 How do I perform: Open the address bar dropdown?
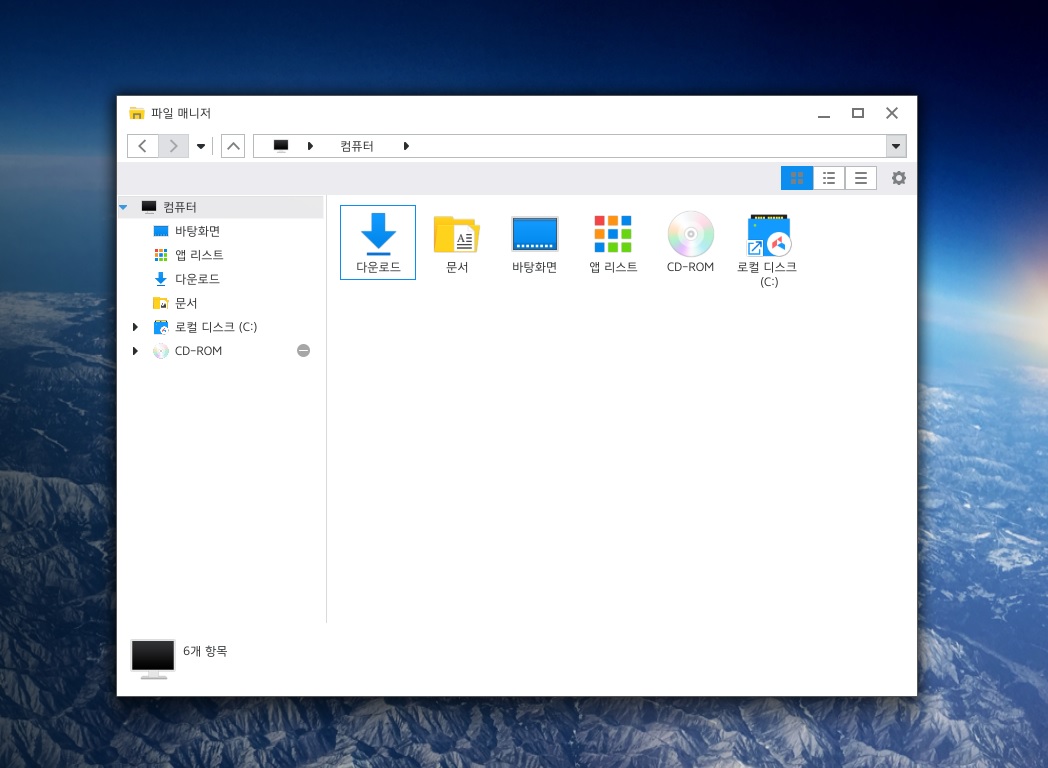point(896,146)
